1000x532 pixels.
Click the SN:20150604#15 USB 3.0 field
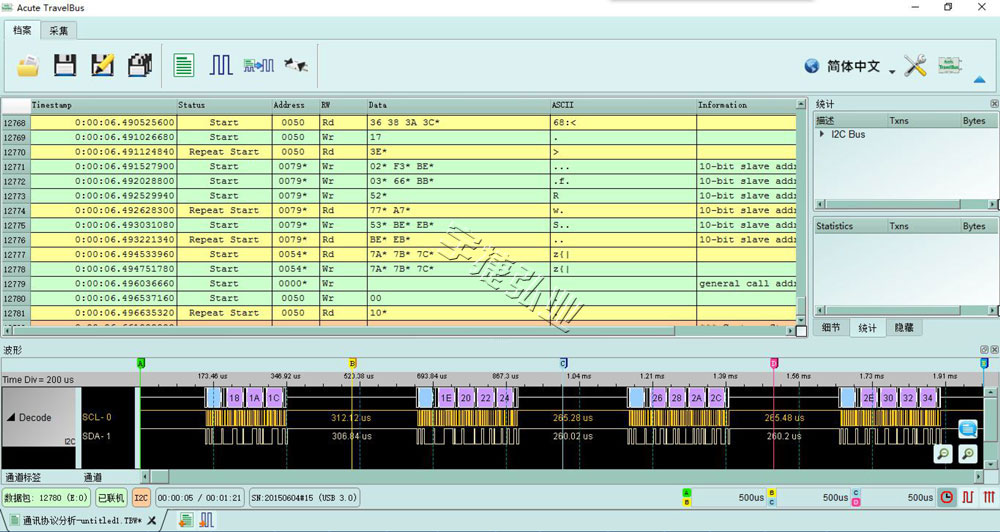[304, 498]
